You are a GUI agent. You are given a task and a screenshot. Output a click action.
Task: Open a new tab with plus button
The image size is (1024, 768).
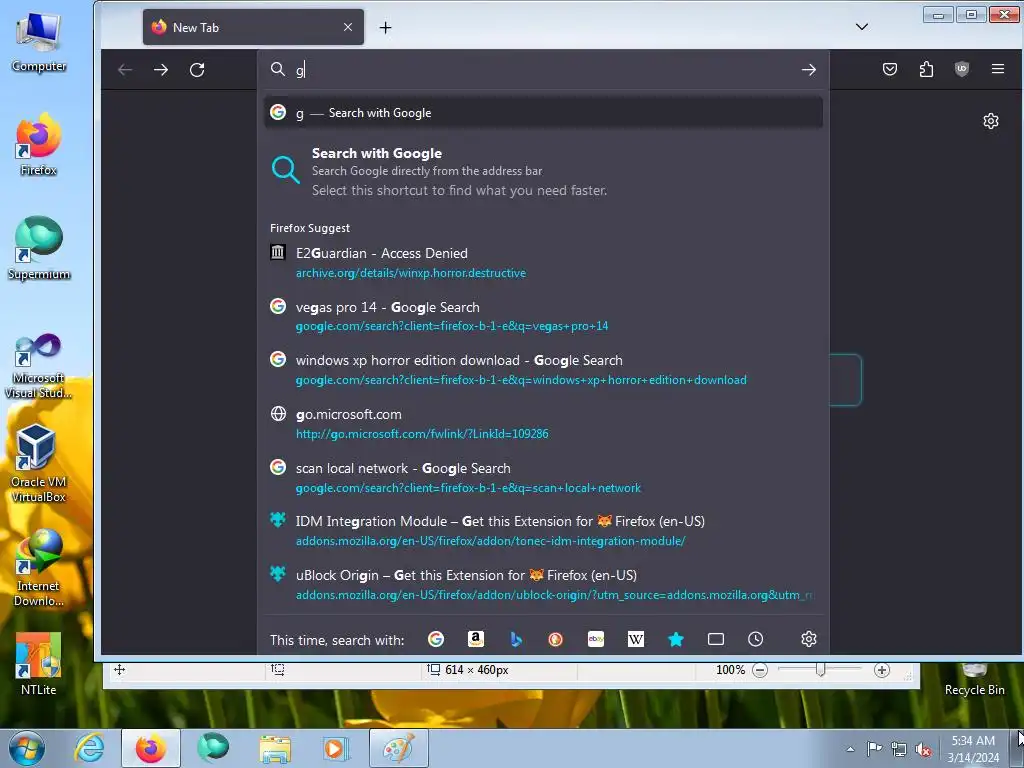pos(385,27)
